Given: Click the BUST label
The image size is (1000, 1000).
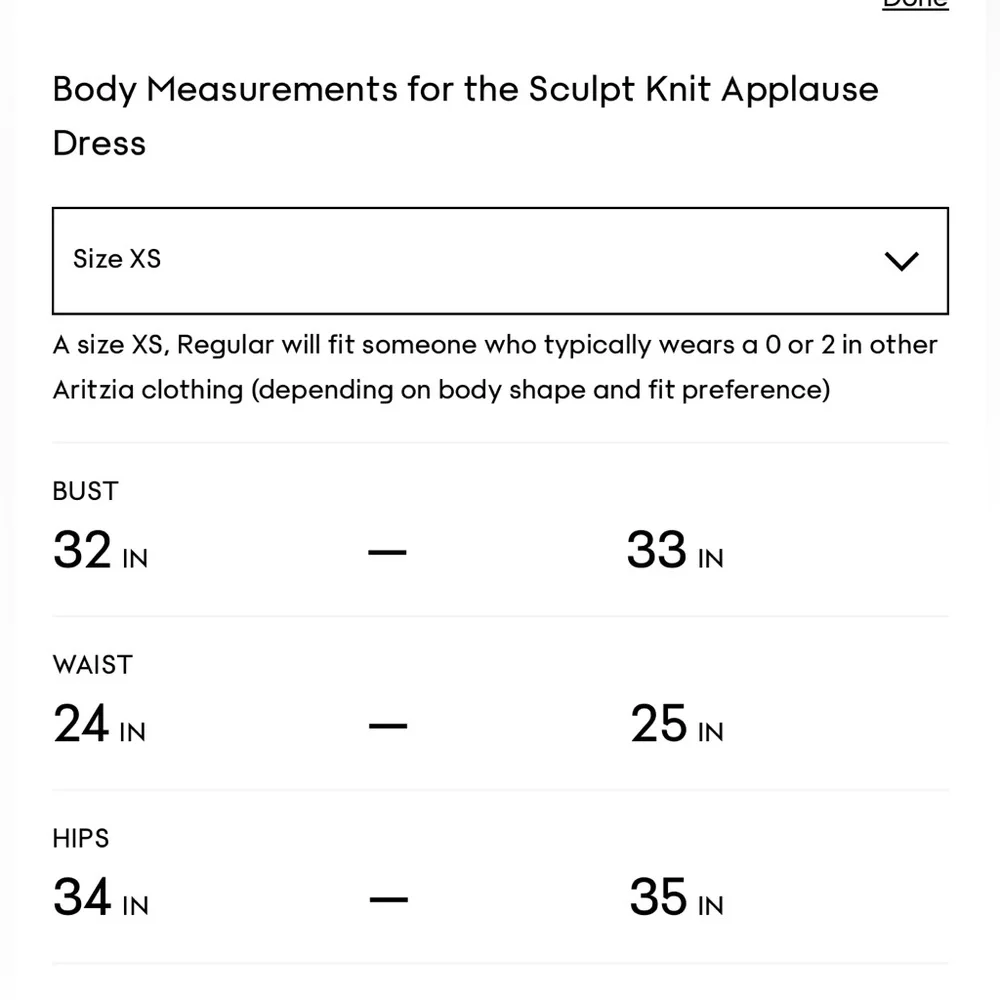Looking at the screenshot, I should (85, 491).
